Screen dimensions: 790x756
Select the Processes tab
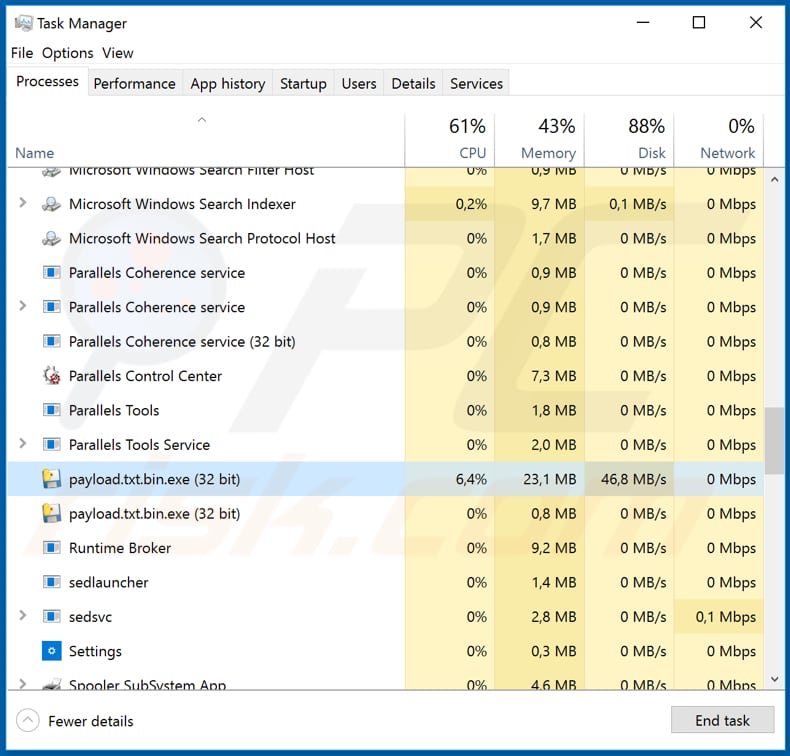pyautogui.click(x=47, y=82)
